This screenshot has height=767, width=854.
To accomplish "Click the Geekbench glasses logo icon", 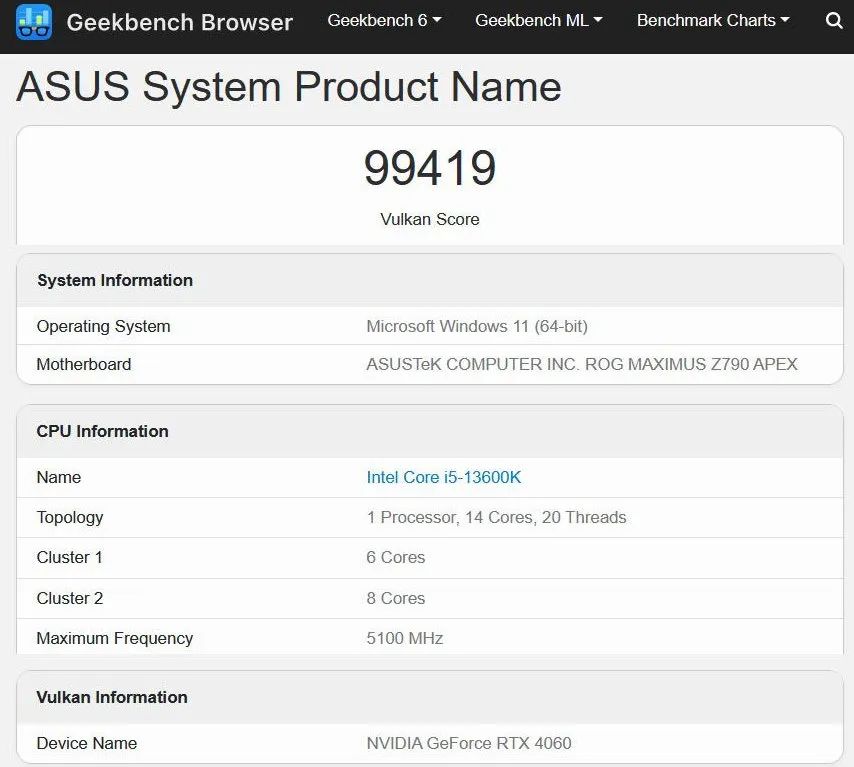I will click(x=33, y=21).
